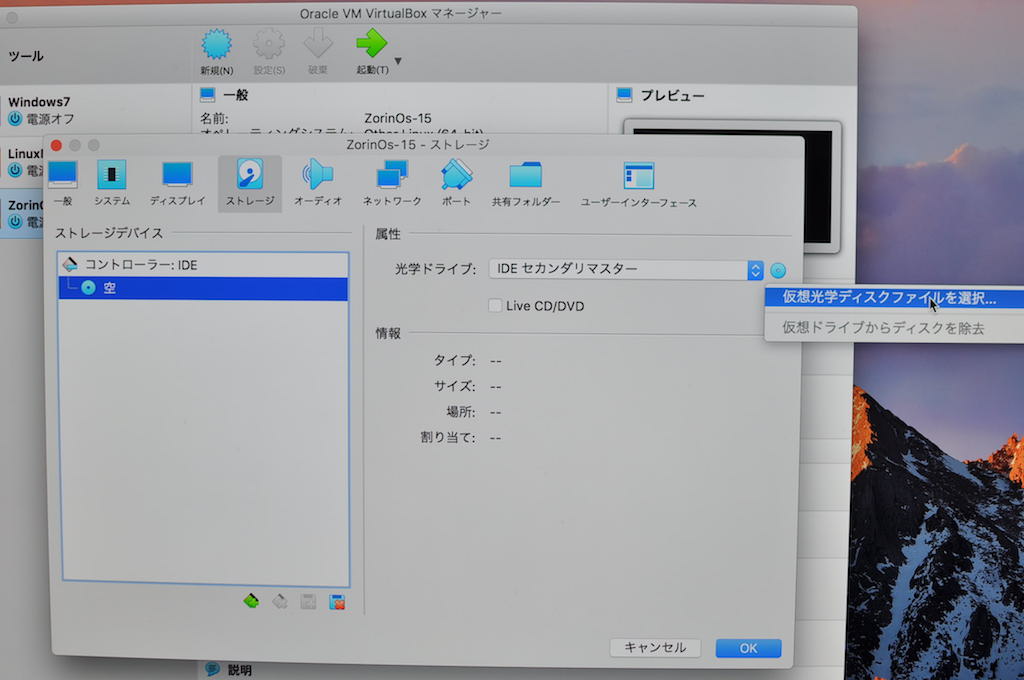Click the VM preview thumbnail
This screenshot has height=680, width=1024.
pyautogui.click(x=733, y=186)
